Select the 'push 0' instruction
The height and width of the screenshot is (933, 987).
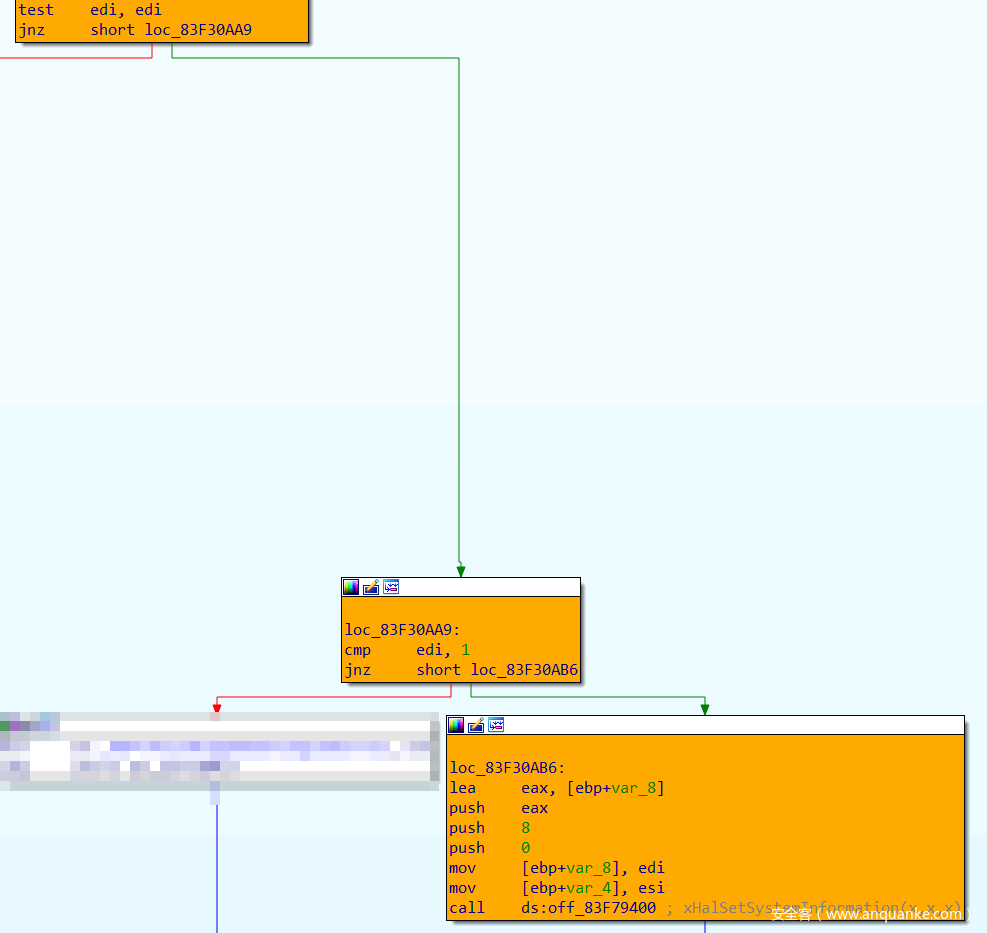(x=490, y=849)
